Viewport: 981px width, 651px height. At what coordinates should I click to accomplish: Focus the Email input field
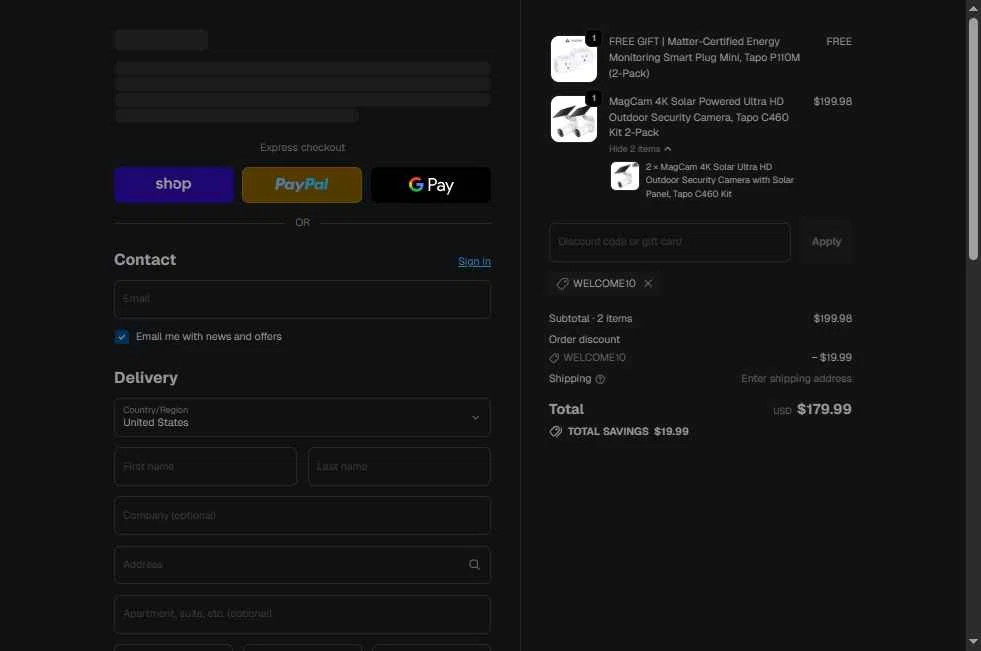click(303, 300)
